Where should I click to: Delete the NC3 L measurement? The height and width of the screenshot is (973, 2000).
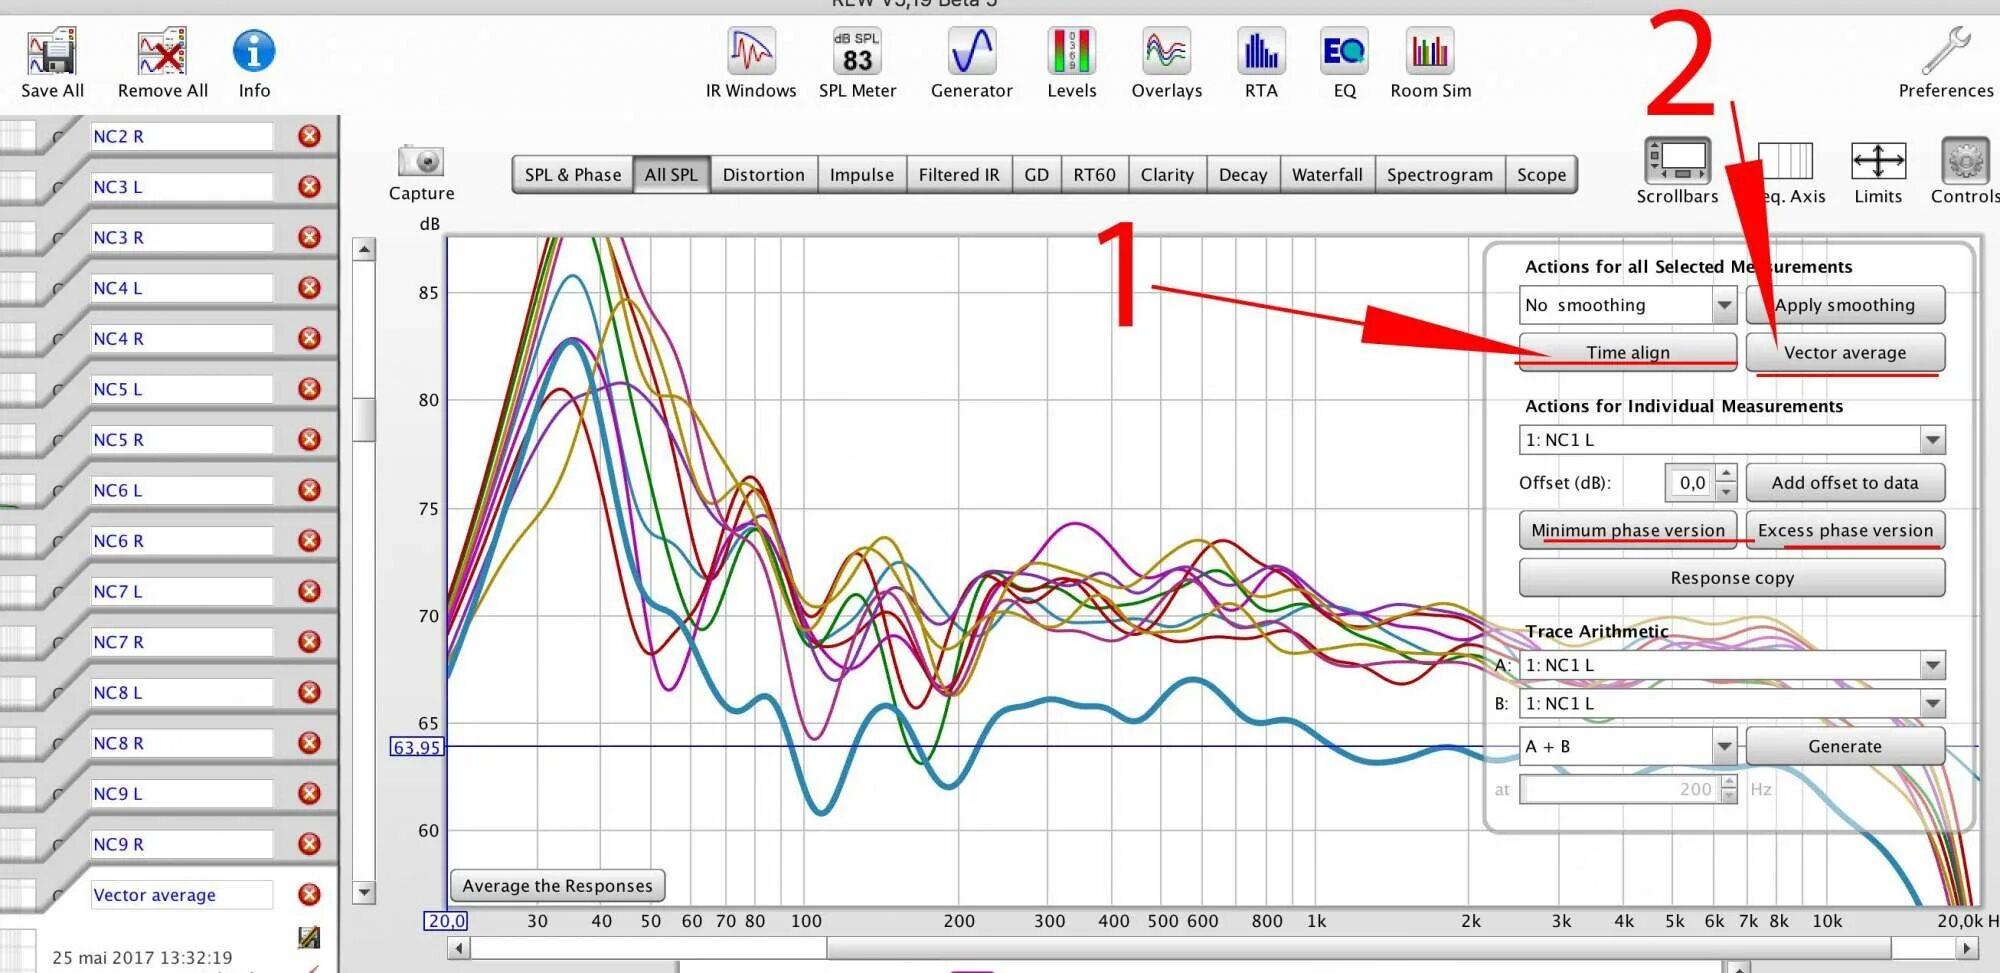[310, 186]
